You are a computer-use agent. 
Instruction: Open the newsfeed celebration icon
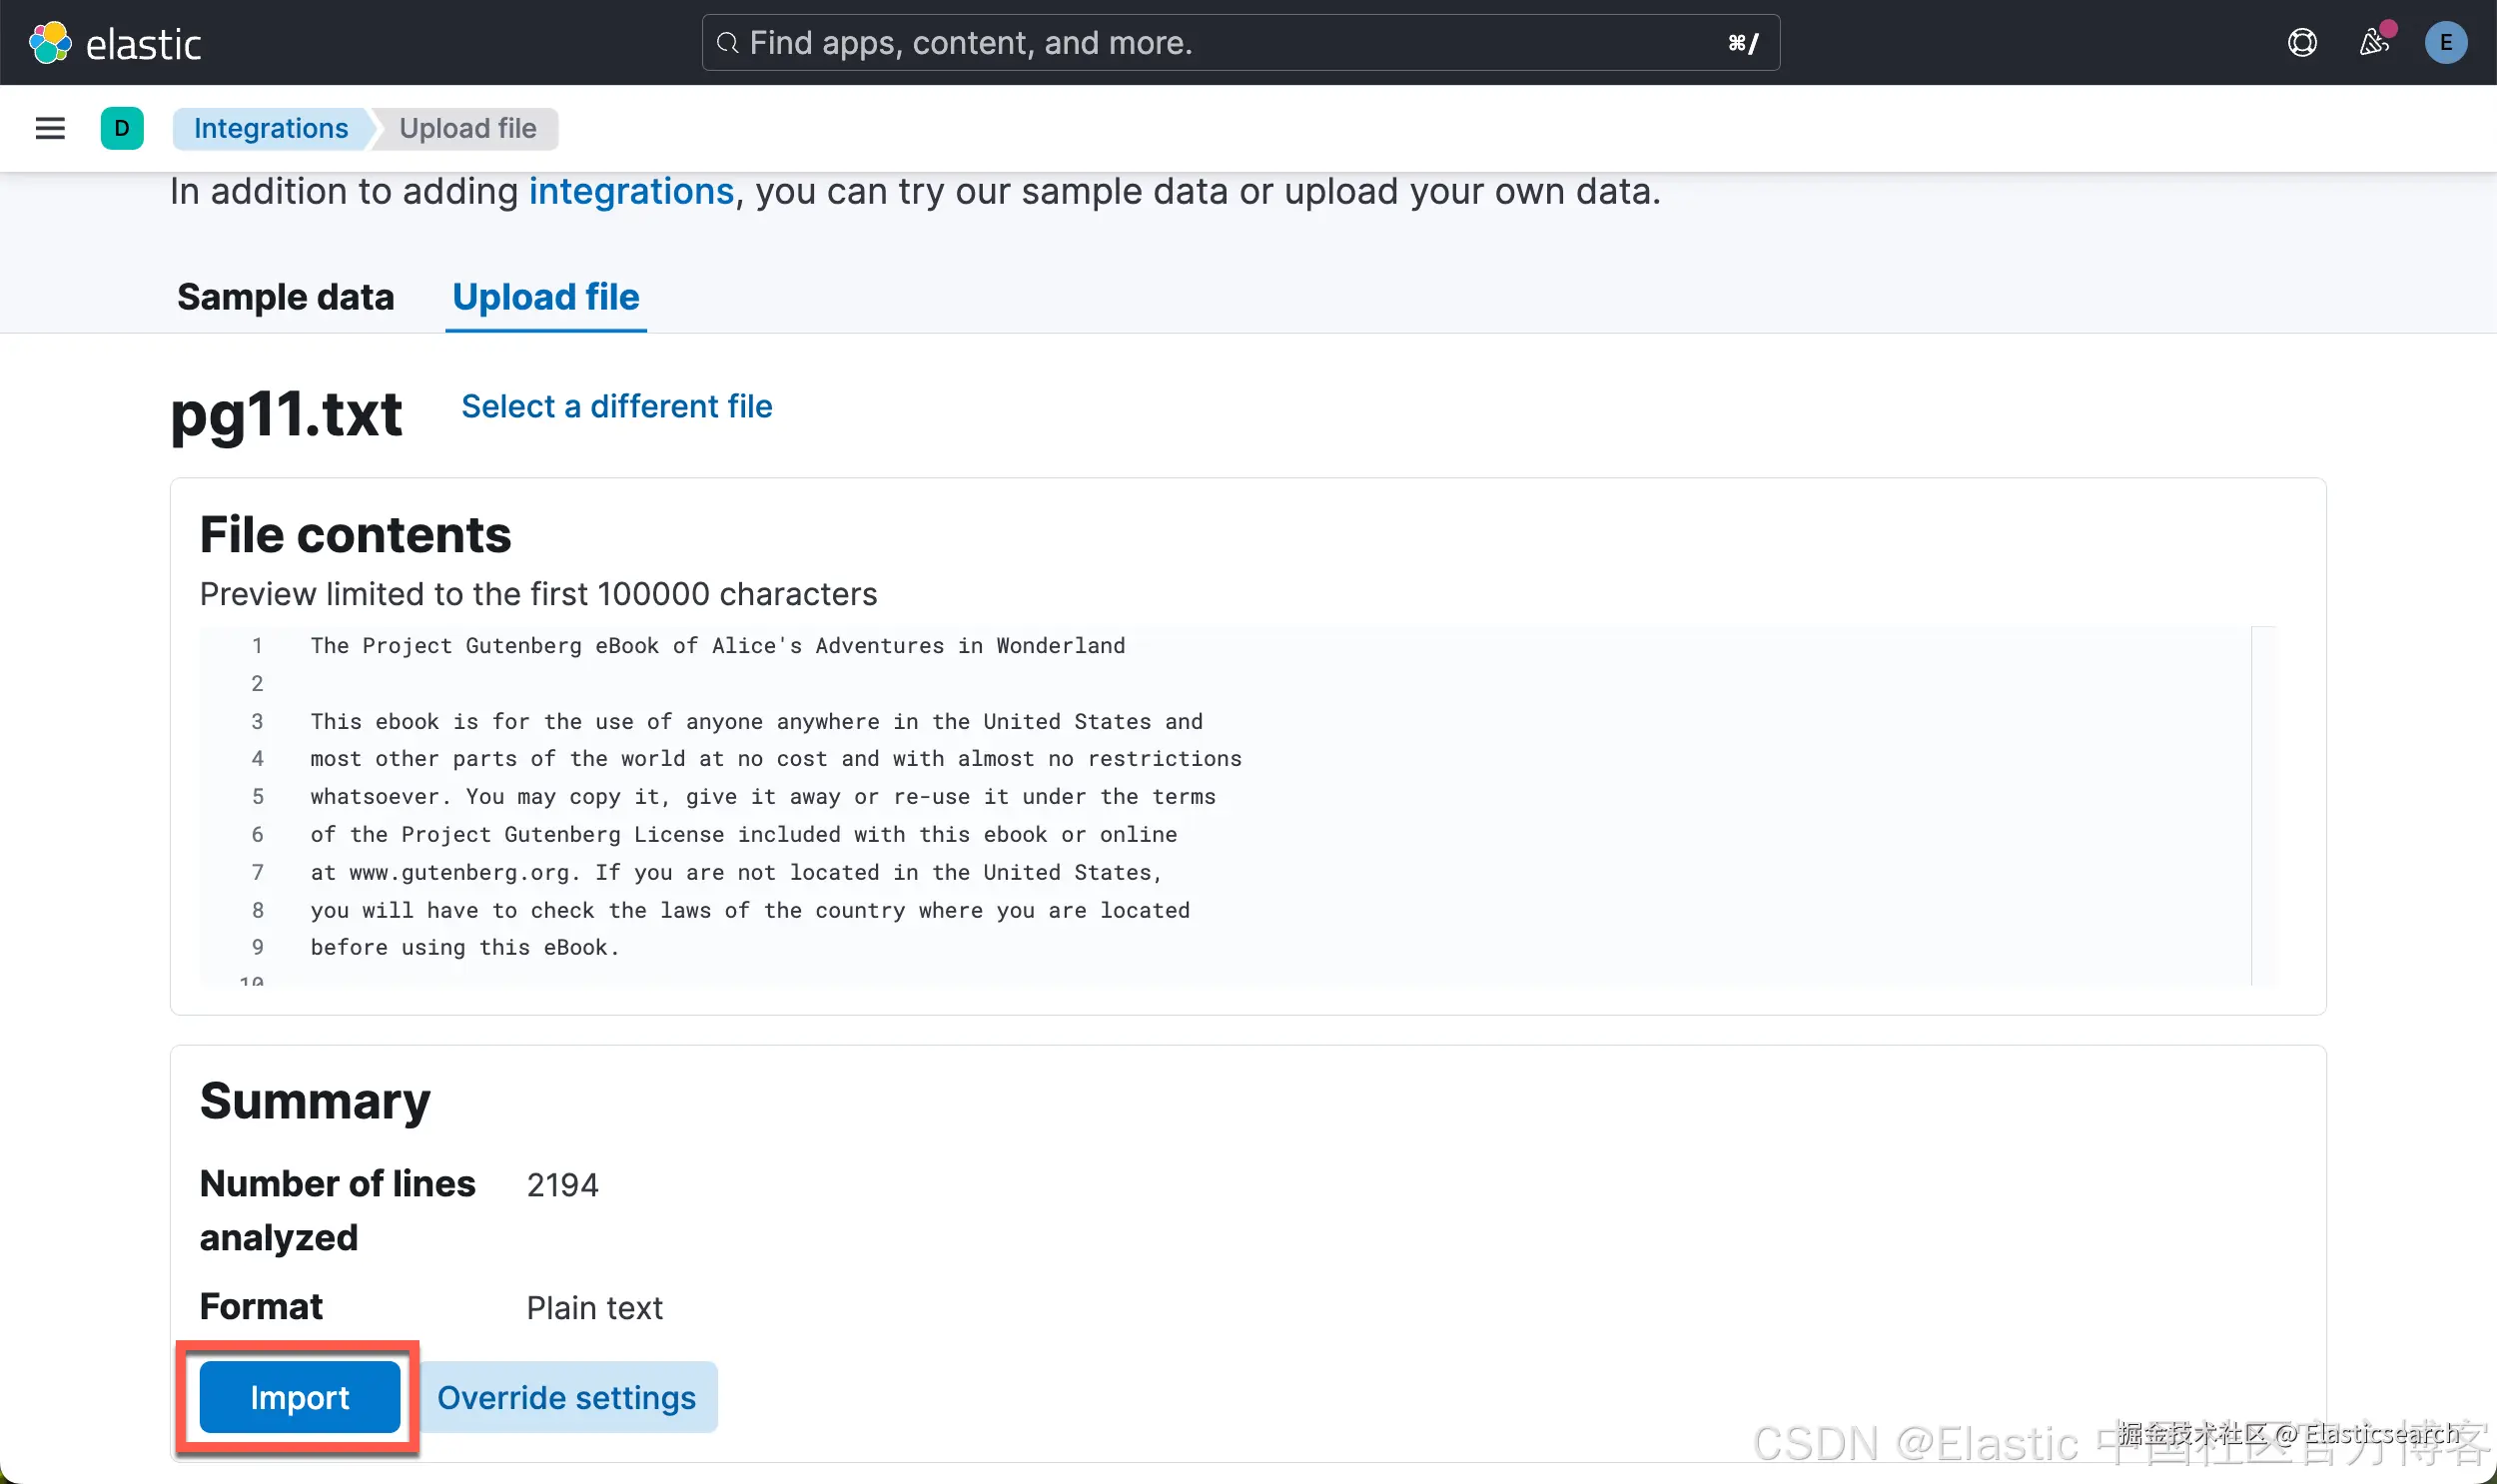pyautogui.click(x=2374, y=43)
